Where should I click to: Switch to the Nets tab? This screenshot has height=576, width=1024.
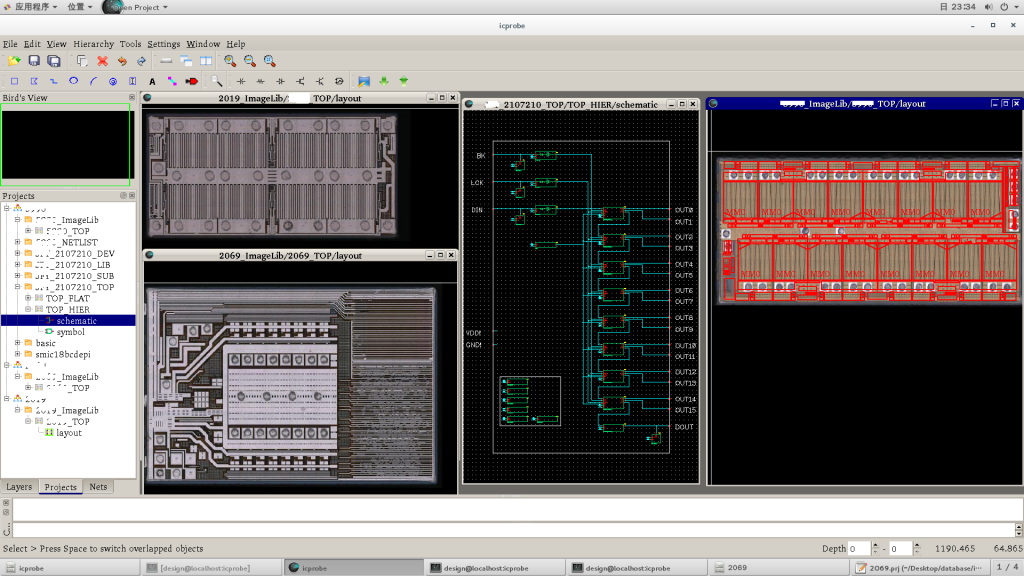(x=98, y=487)
